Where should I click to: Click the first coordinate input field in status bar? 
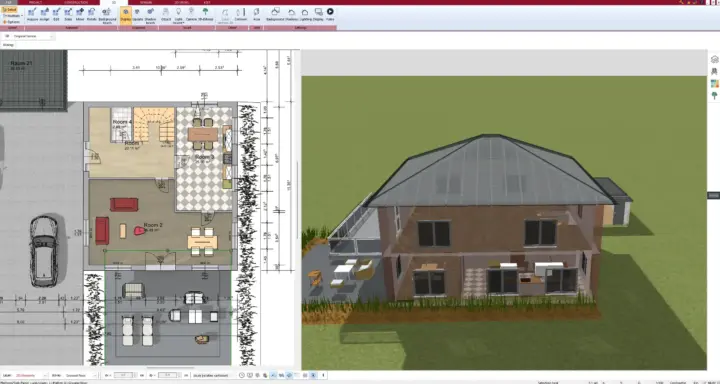coord(123,376)
